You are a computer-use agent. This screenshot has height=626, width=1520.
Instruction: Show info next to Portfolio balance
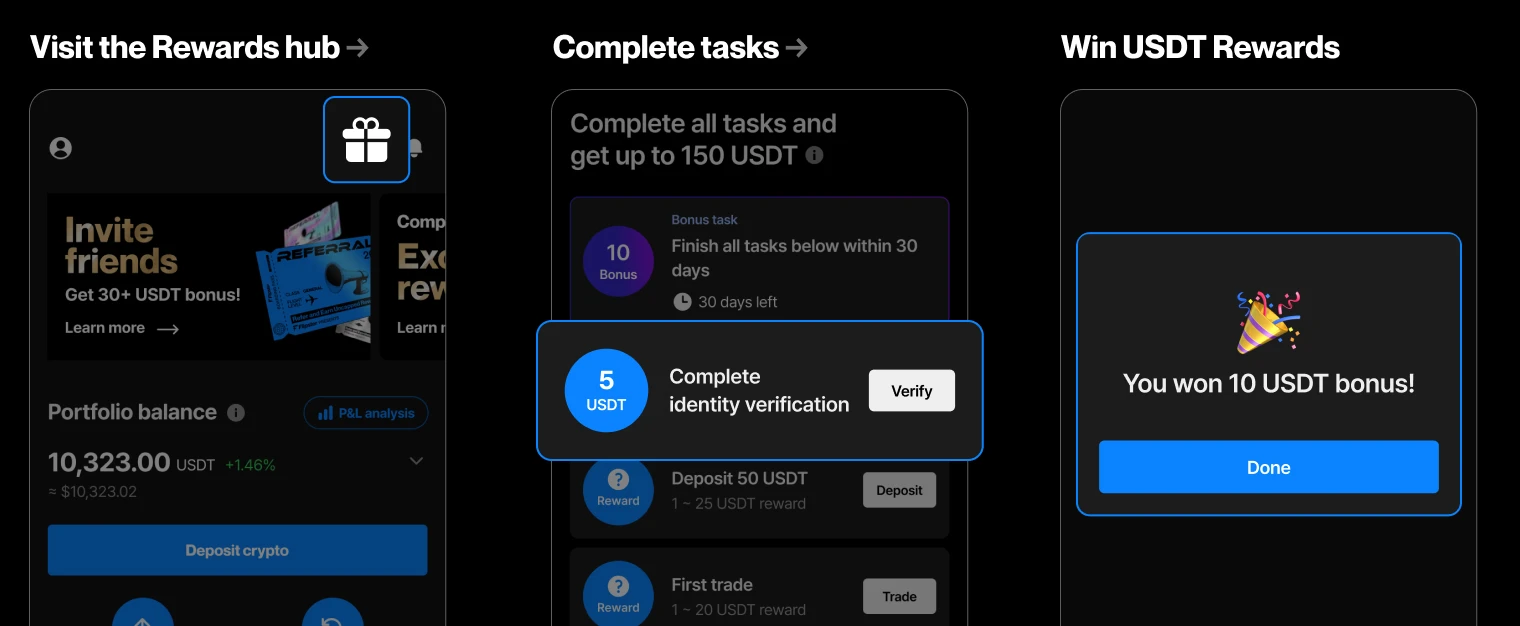point(236,413)
